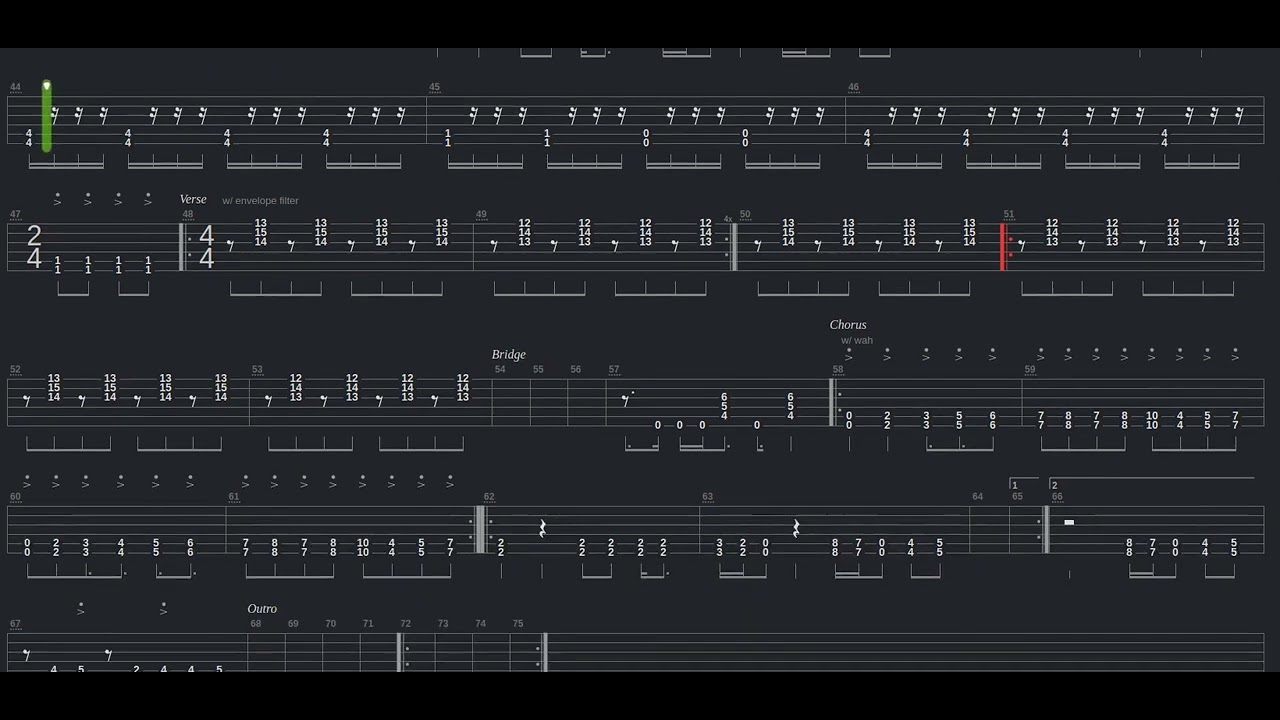Click measure number 50
This screenshot has height=720, width=1280.
(745, 214)
